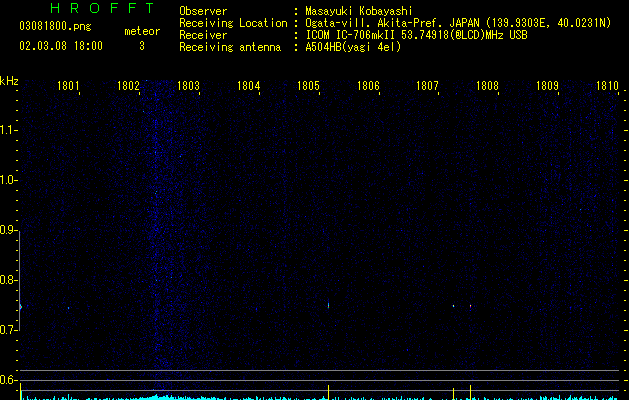Image resolution: width=629 pixels, height=400 pixels.
Task: Click the 1808 time axis label
Action: click(x=487, y=86)
